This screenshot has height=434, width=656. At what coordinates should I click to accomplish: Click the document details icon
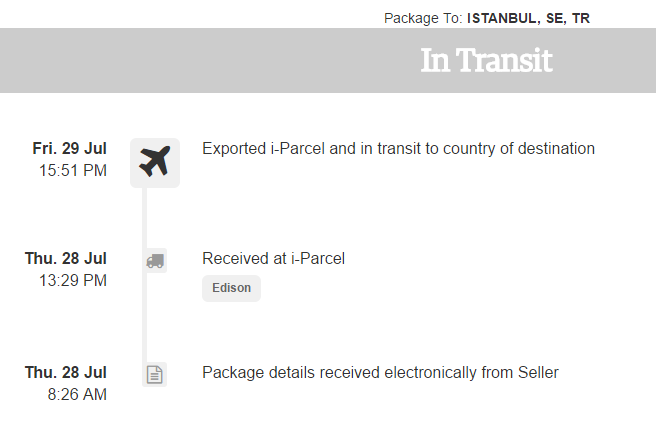coord(155,374)
